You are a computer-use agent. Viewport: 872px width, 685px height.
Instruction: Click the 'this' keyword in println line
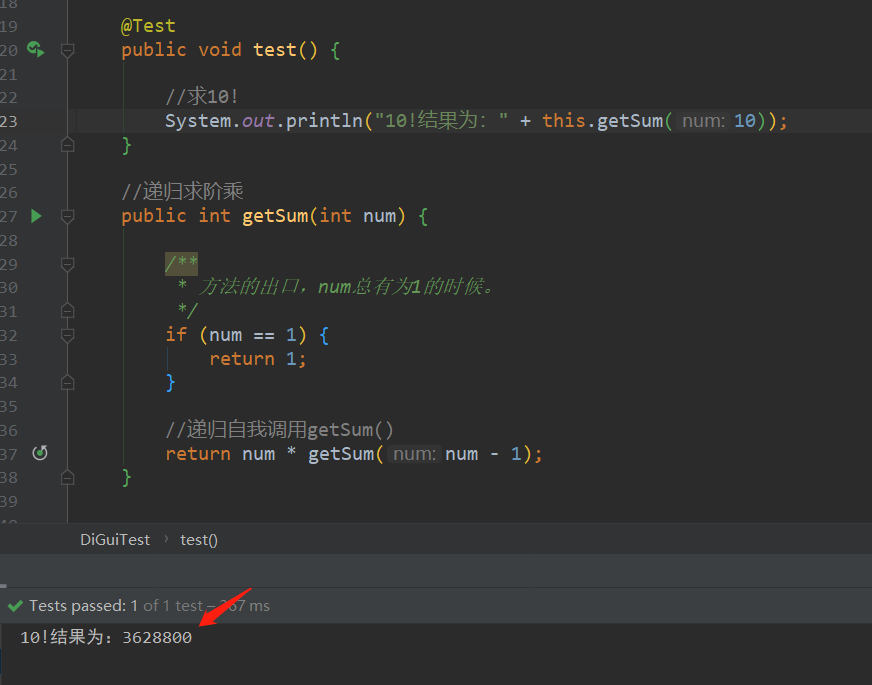(563, 121)
